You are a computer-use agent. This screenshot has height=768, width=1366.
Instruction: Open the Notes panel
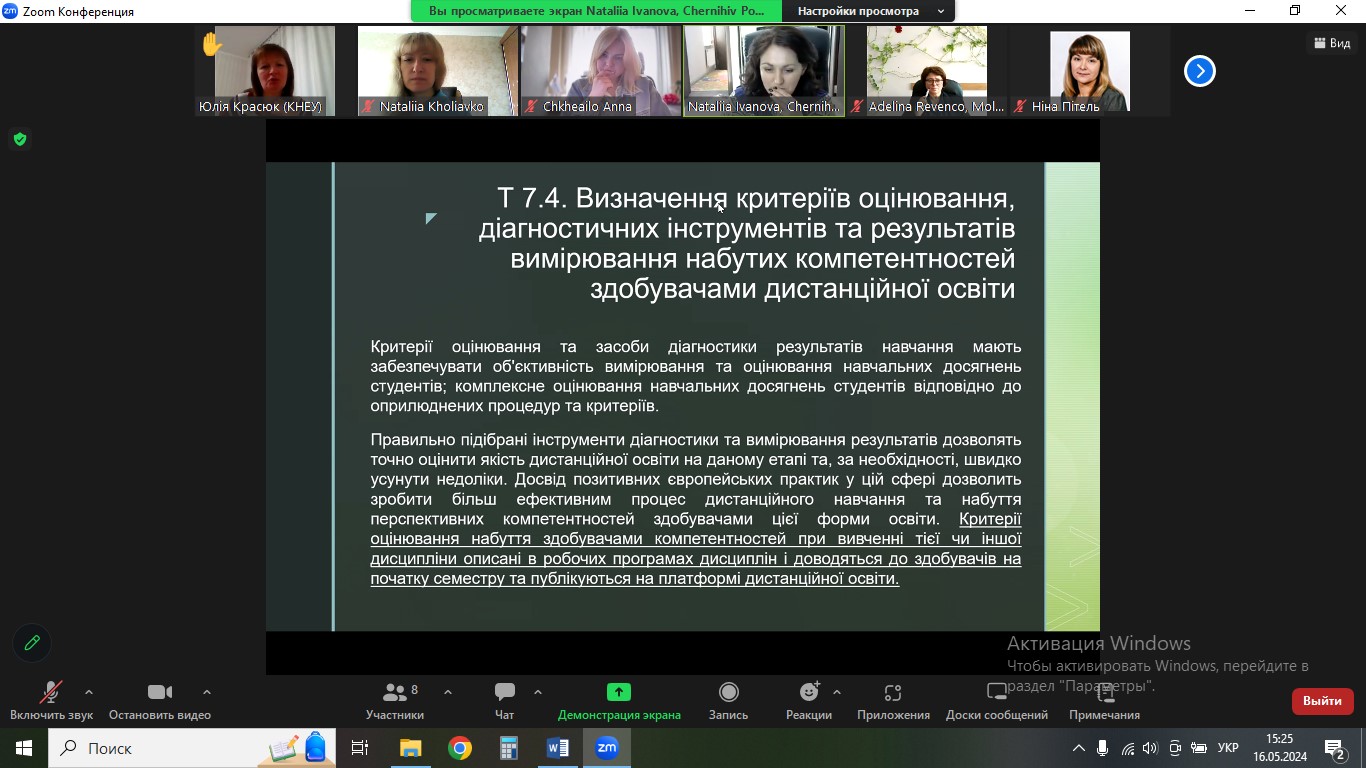(1104, 700)
